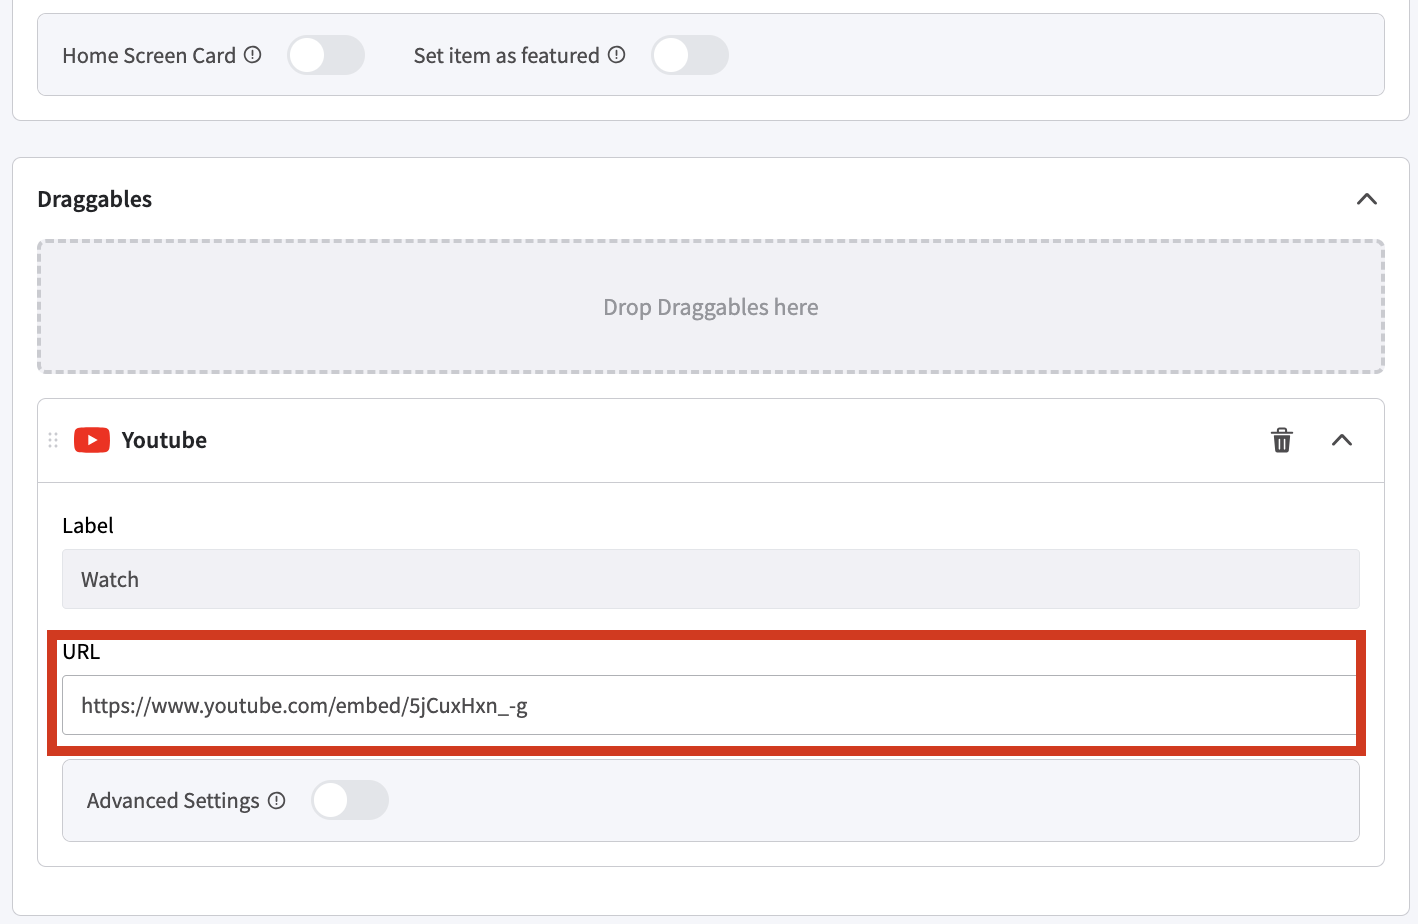Image resolution: width=1418 pixels, height=924 pixels.
Task: Click the drag handle of the Youtube block
Action: point(53,440)
